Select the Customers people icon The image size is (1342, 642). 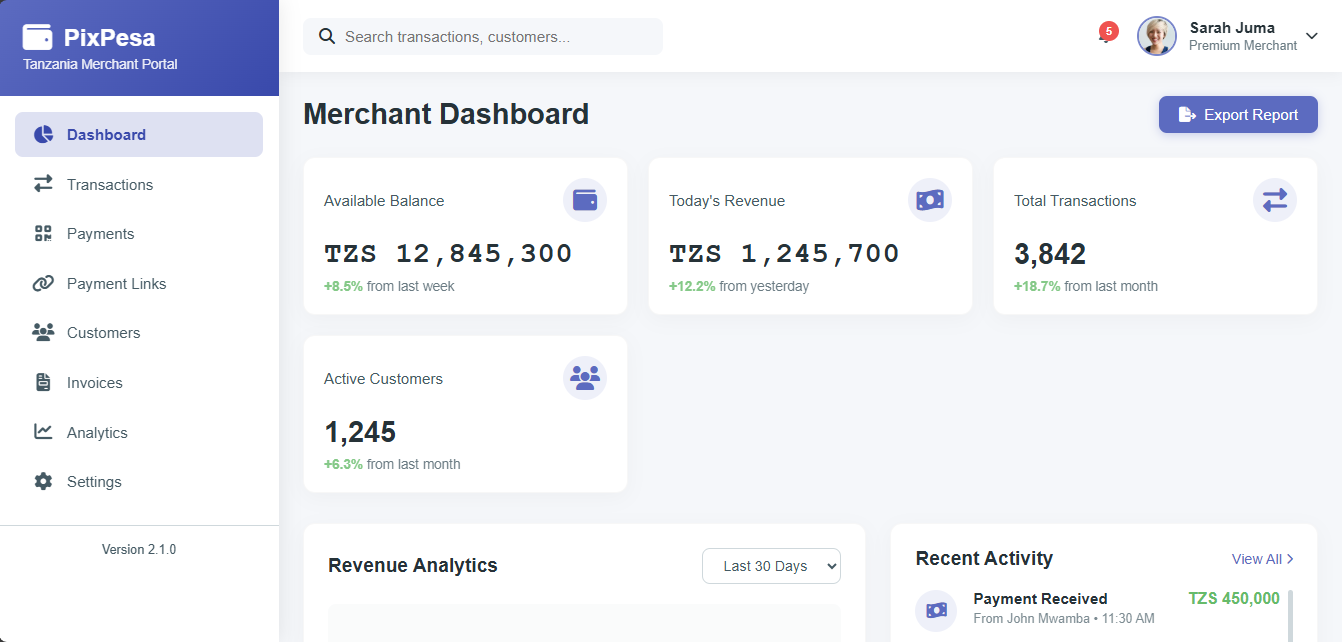pyautogui.click(x=43, y=333)
